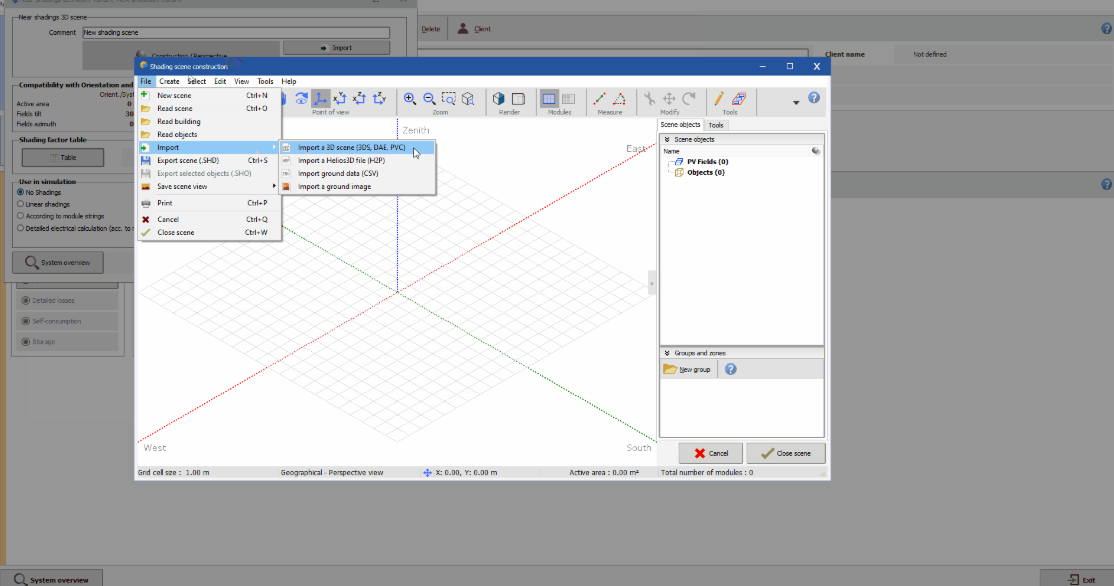The width and height of the screenshot is (1114, 586).
Task: Open the Create menu
Action: coord(169,82)
